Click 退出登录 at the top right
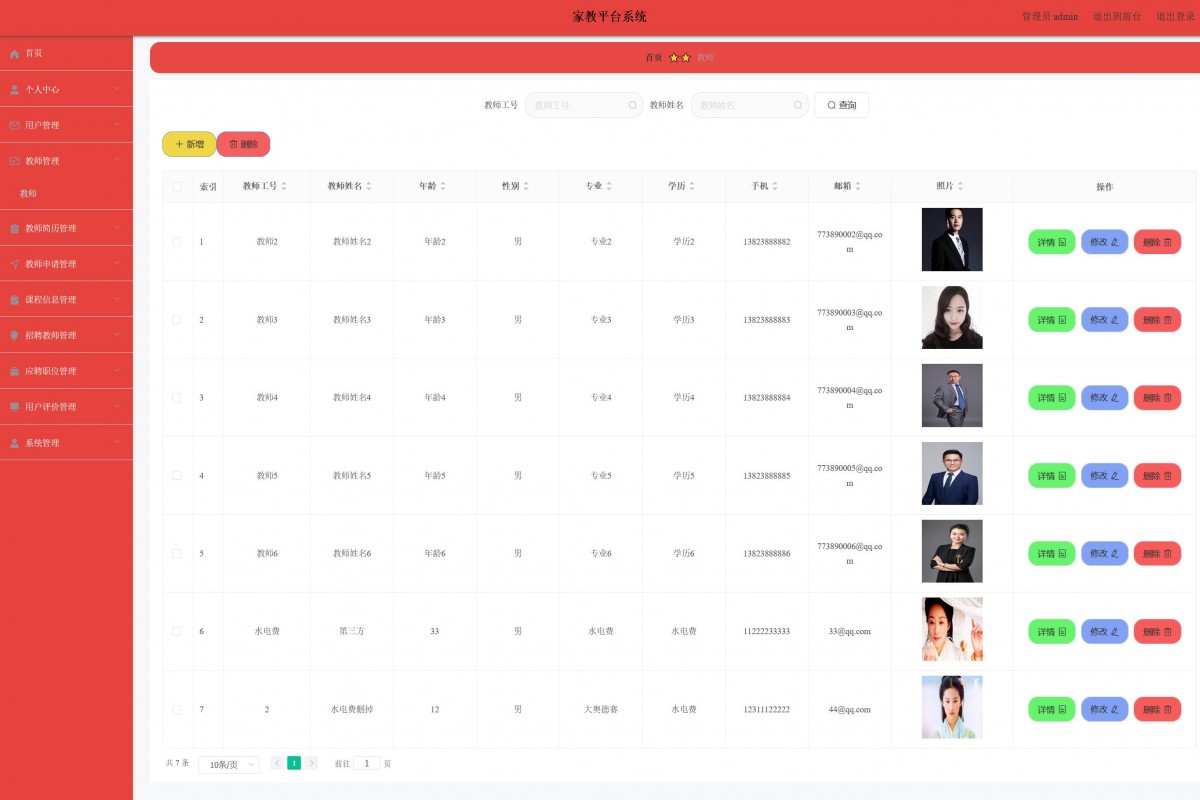The image size is (1200, 800). (x=1175, y=16)
